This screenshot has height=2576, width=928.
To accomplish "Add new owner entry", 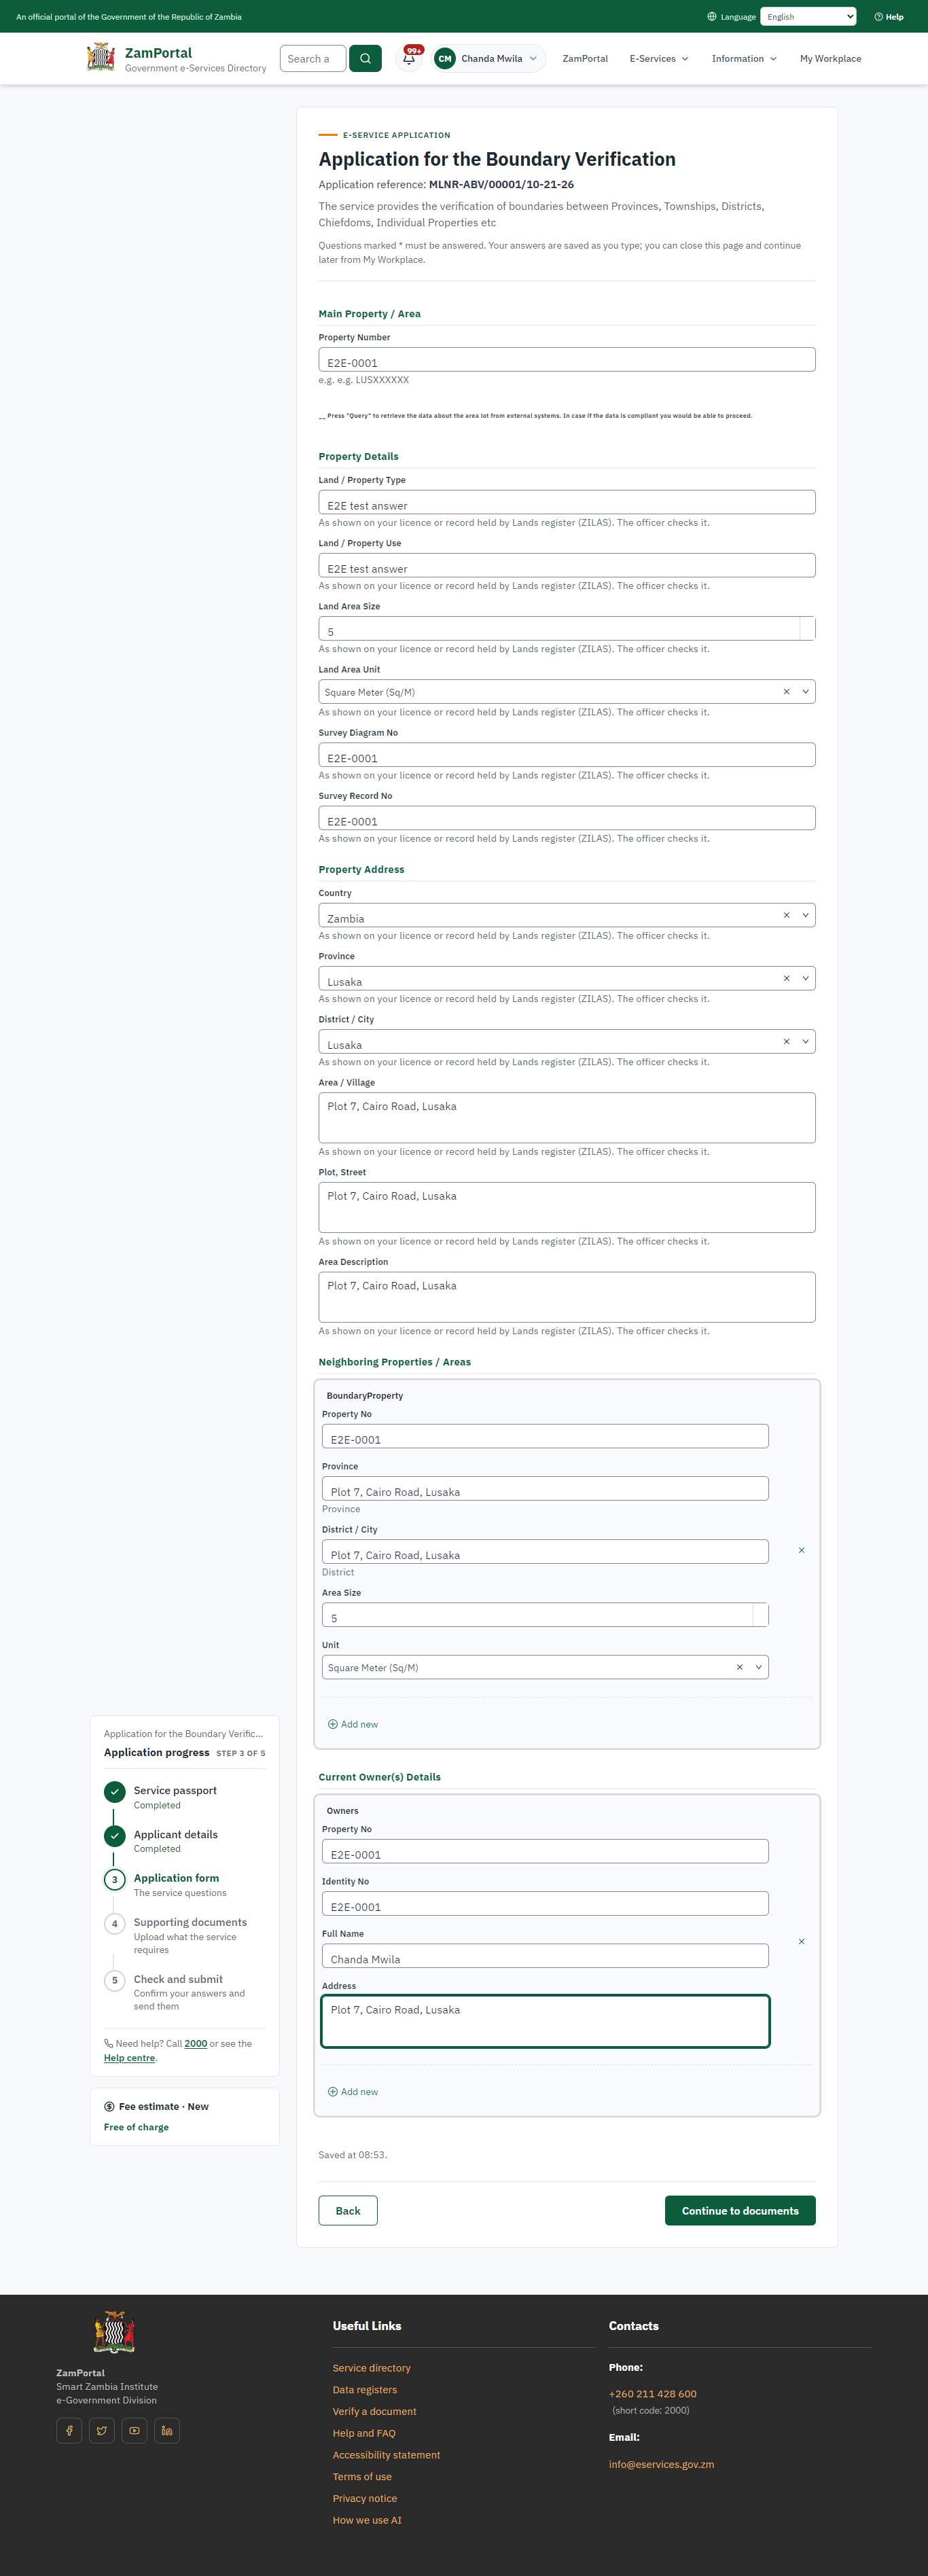I will coord(353,2091).
